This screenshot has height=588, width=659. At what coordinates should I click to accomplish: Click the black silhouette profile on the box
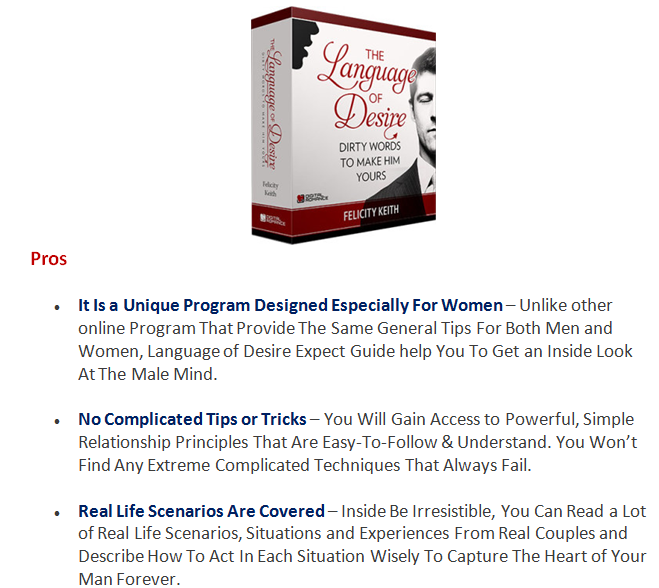(305, 44)
